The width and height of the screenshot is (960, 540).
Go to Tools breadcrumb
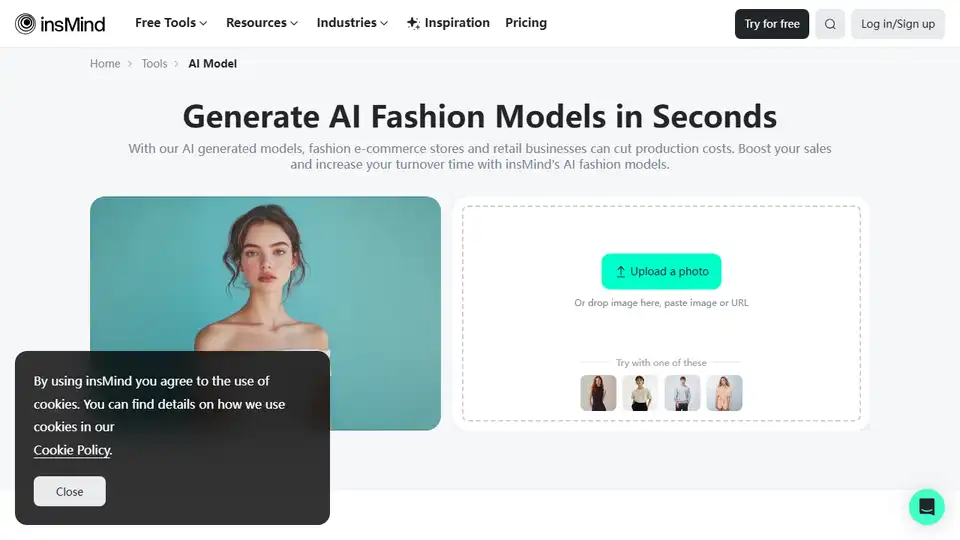tap(154, 64)
